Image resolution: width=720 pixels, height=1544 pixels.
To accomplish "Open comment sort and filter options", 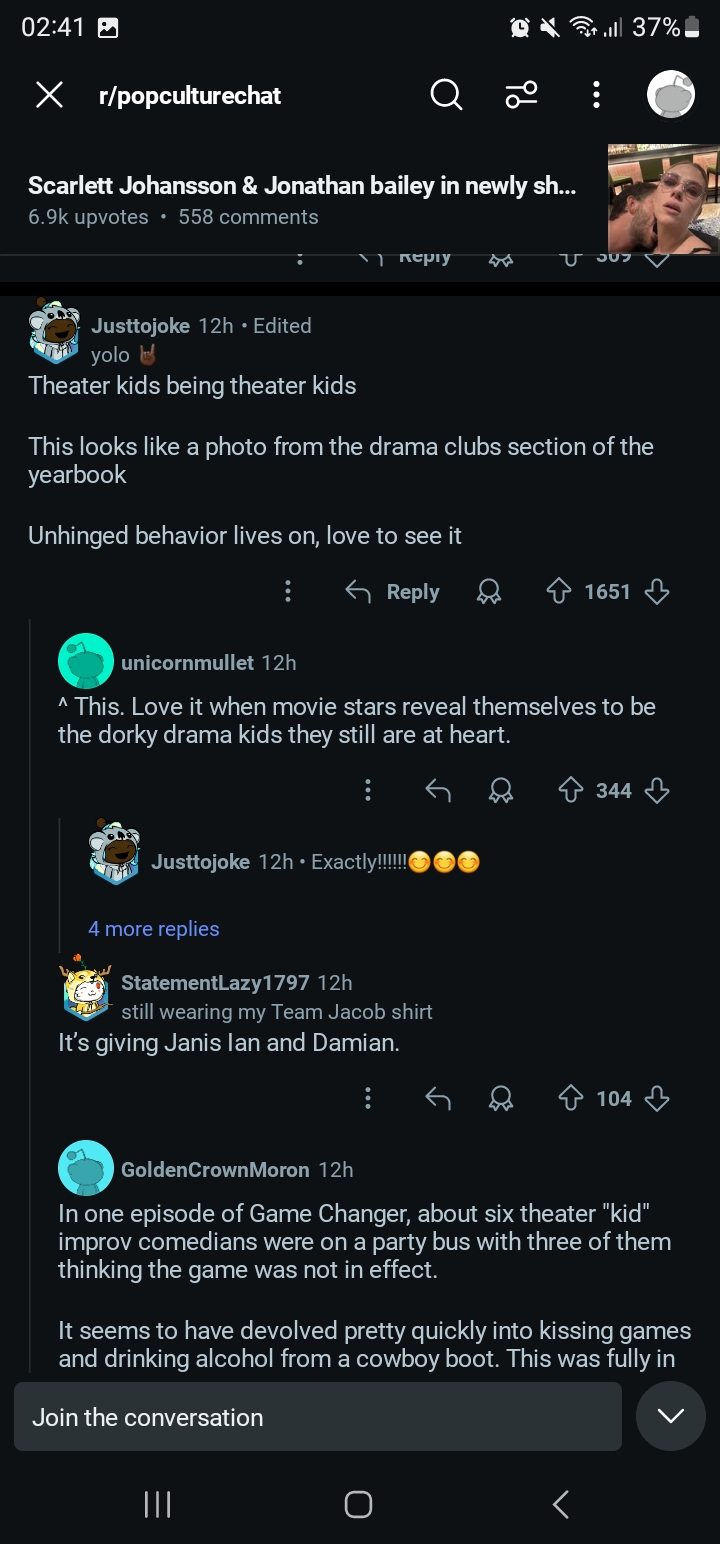I will [x=521, y=95].
